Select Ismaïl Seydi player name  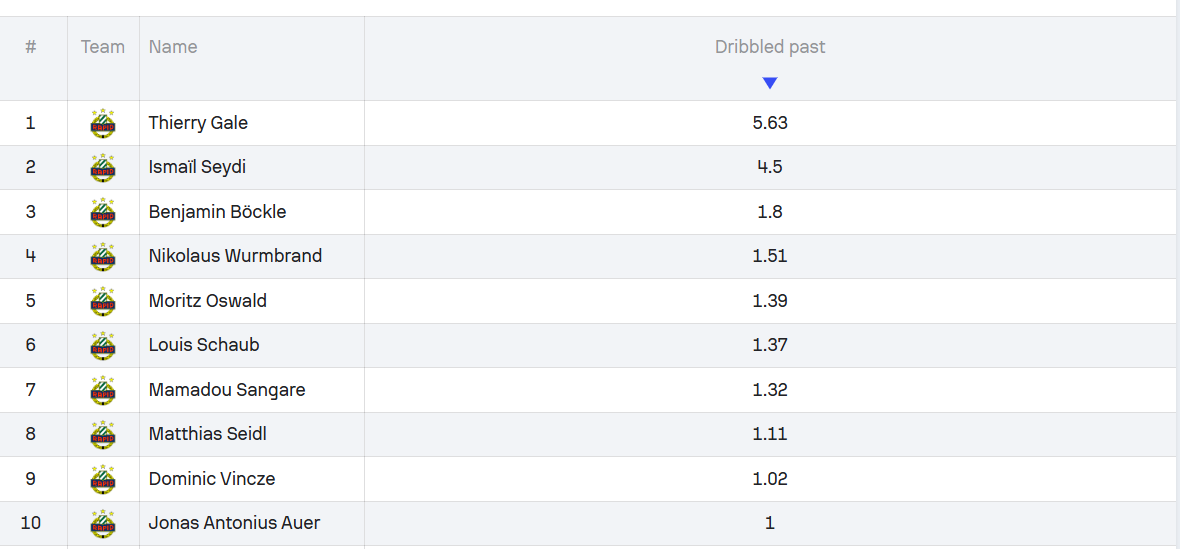(197, 167)
